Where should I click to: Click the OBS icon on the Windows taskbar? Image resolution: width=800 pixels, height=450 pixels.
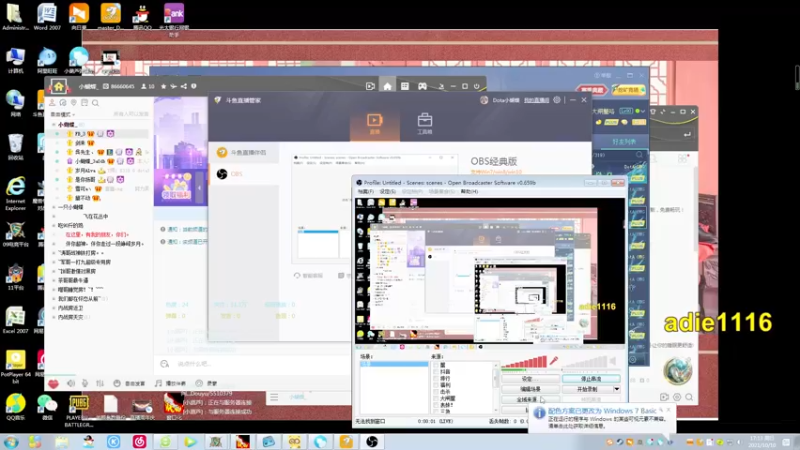point(372,442)
